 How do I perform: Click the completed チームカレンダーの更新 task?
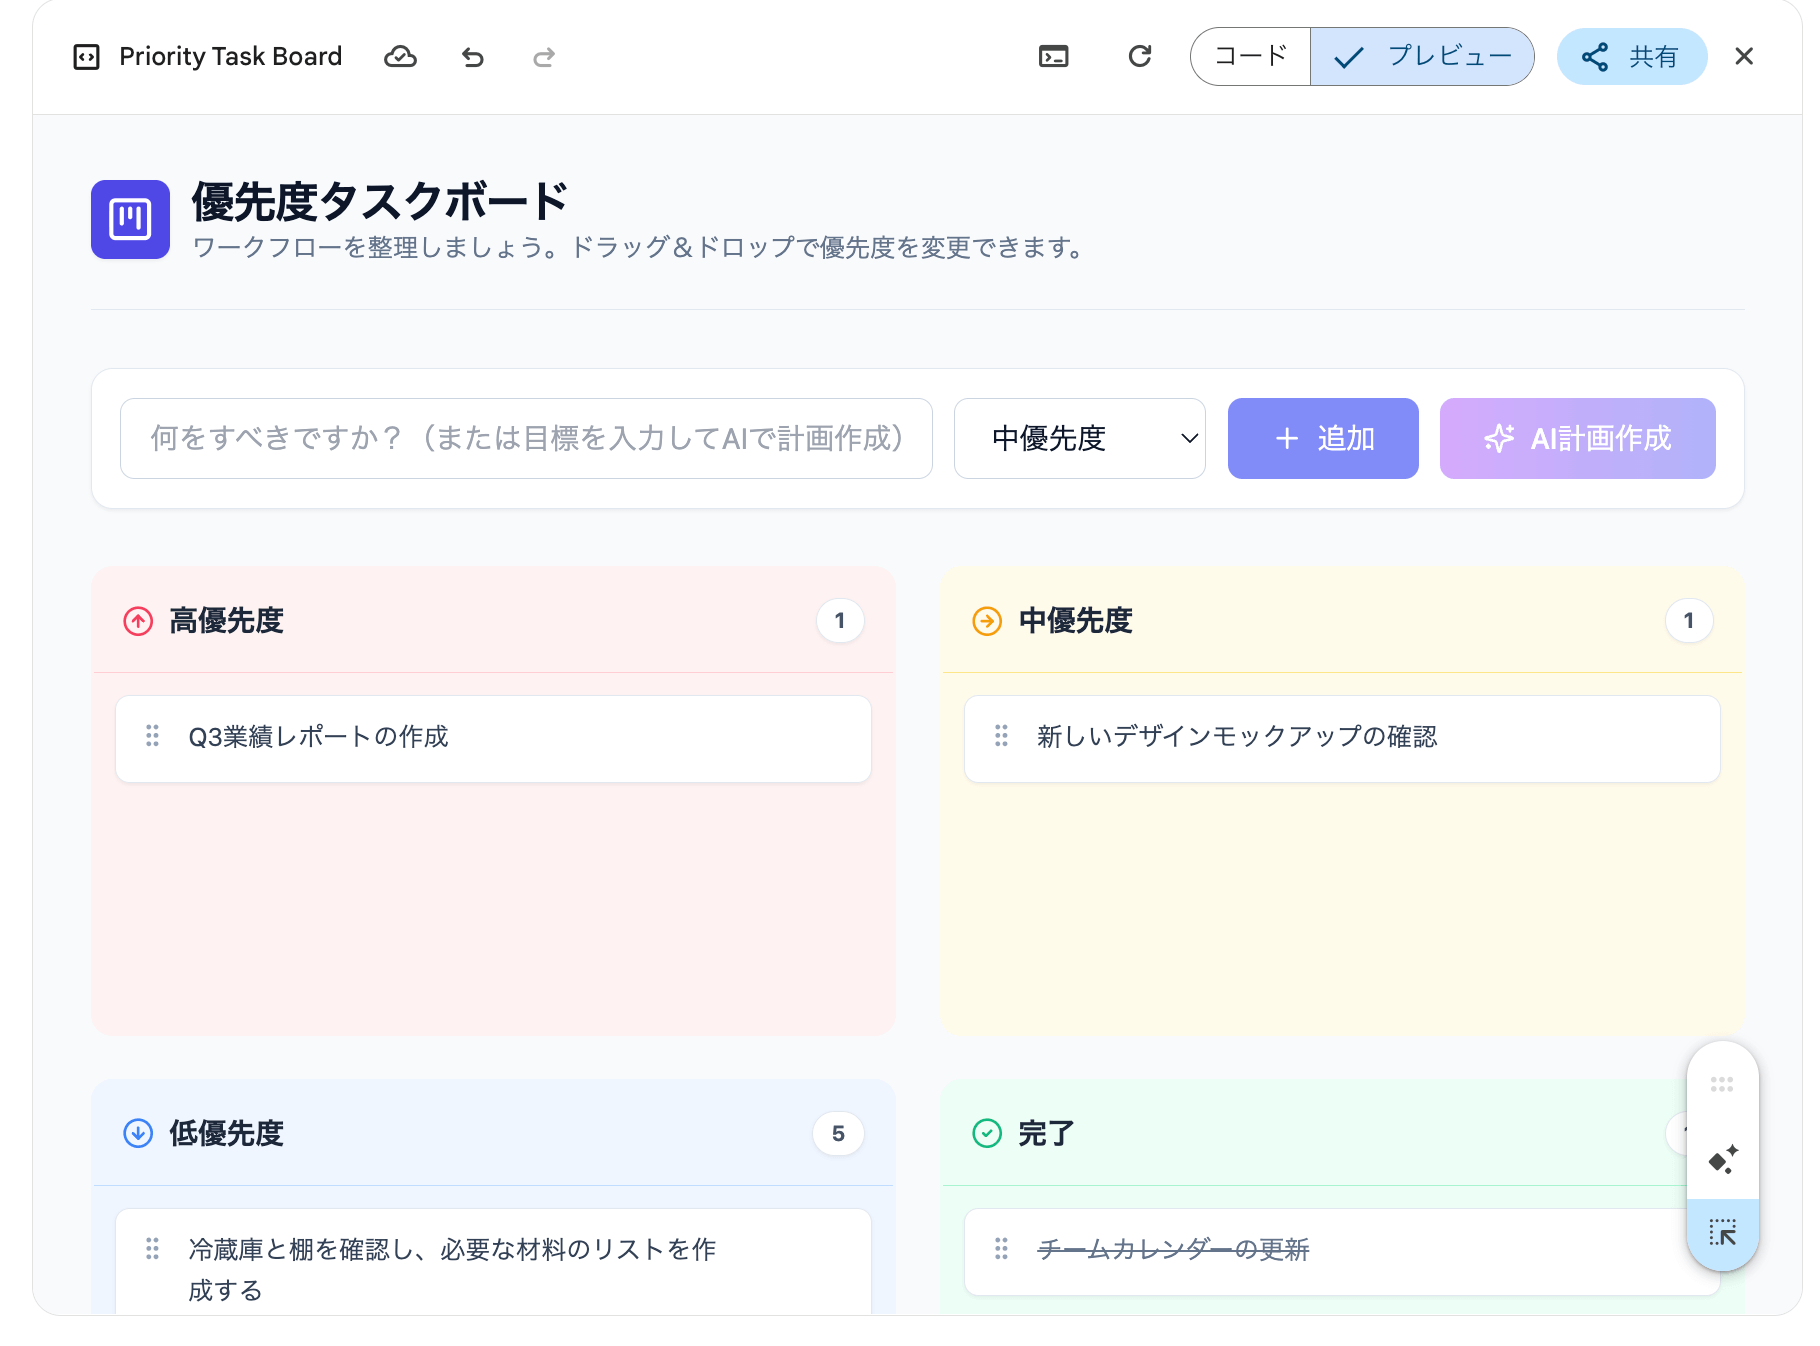tap(1173, 1250)
